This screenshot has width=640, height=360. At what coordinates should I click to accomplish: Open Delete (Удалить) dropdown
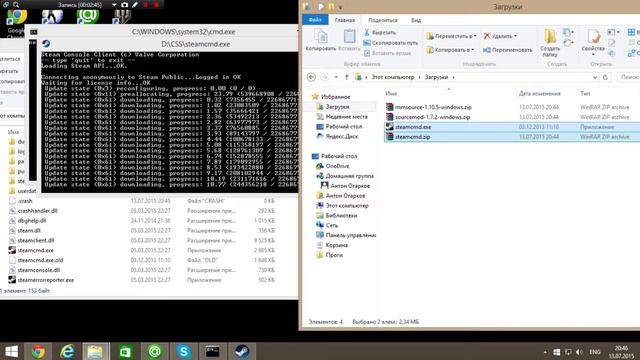500,36
